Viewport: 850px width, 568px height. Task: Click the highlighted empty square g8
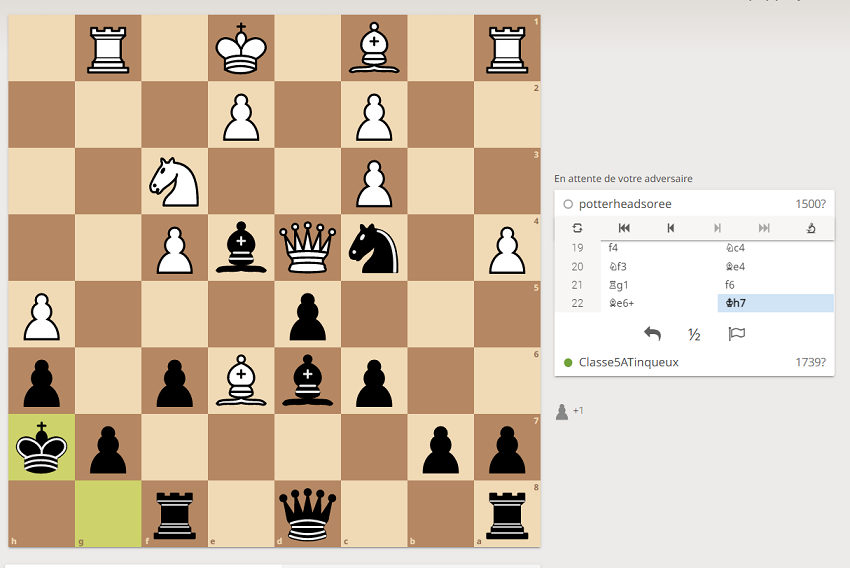tap(108, 514)
